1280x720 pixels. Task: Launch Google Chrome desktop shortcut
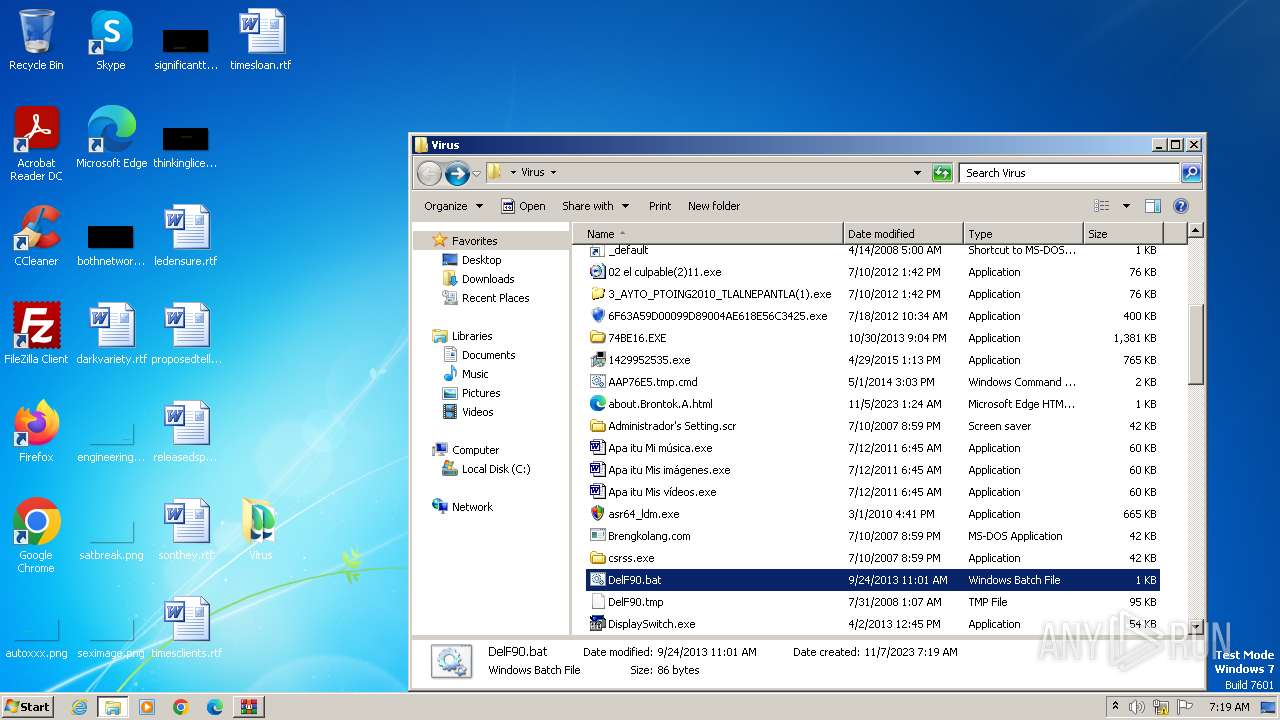(36, 536)
